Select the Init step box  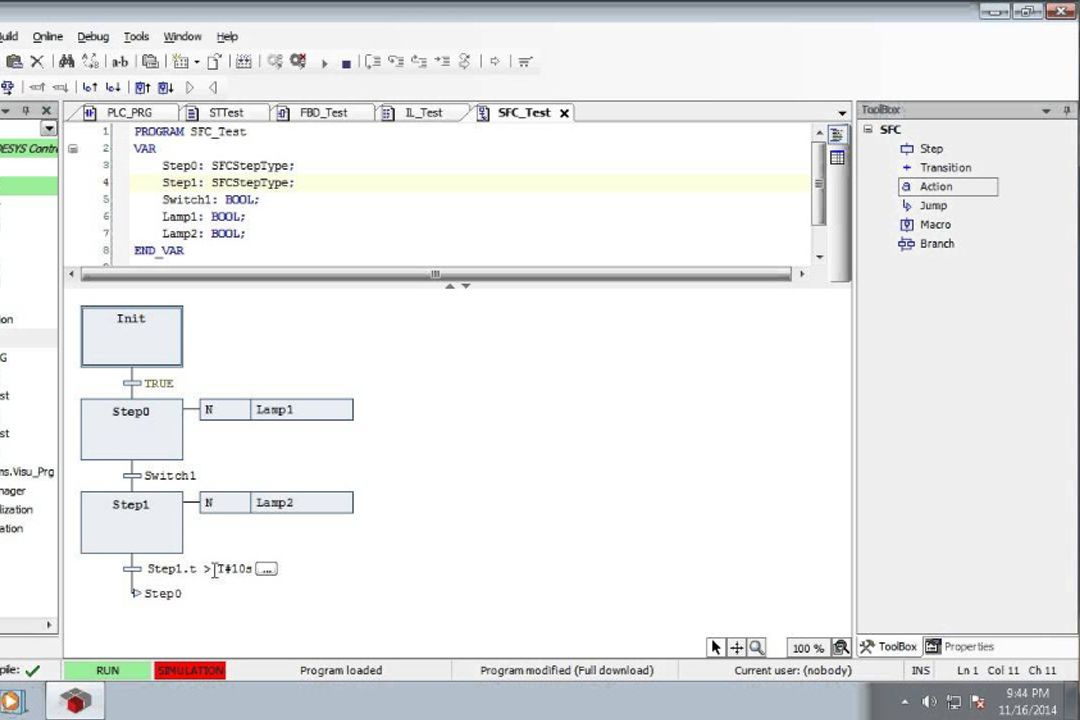point(132,336)
